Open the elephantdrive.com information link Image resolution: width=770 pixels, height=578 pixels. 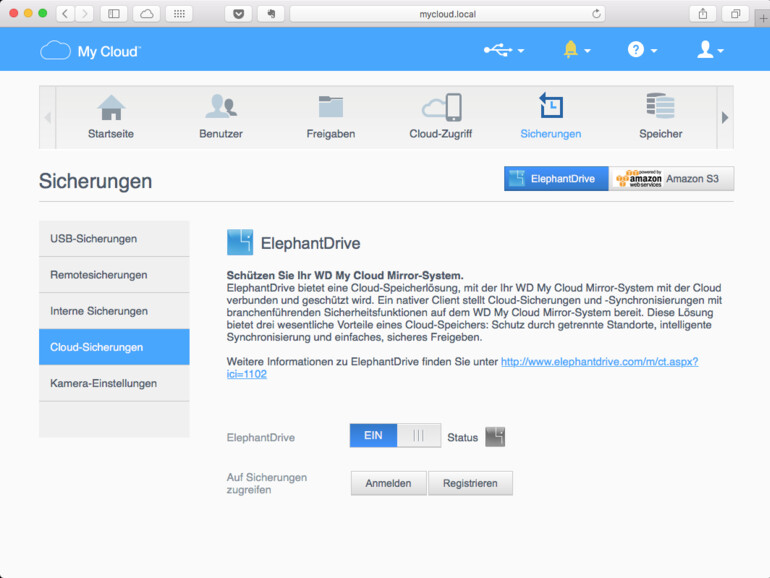click(599, 362)
